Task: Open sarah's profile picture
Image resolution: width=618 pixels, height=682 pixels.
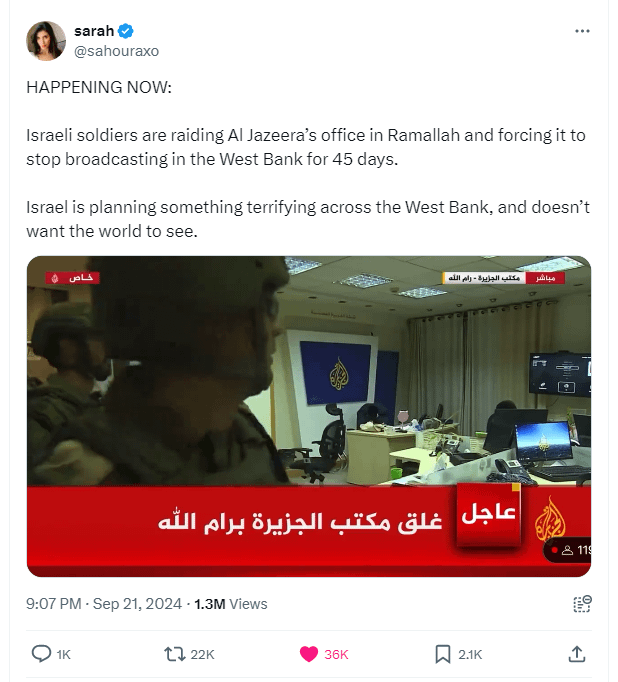Action: pos(46,41)
